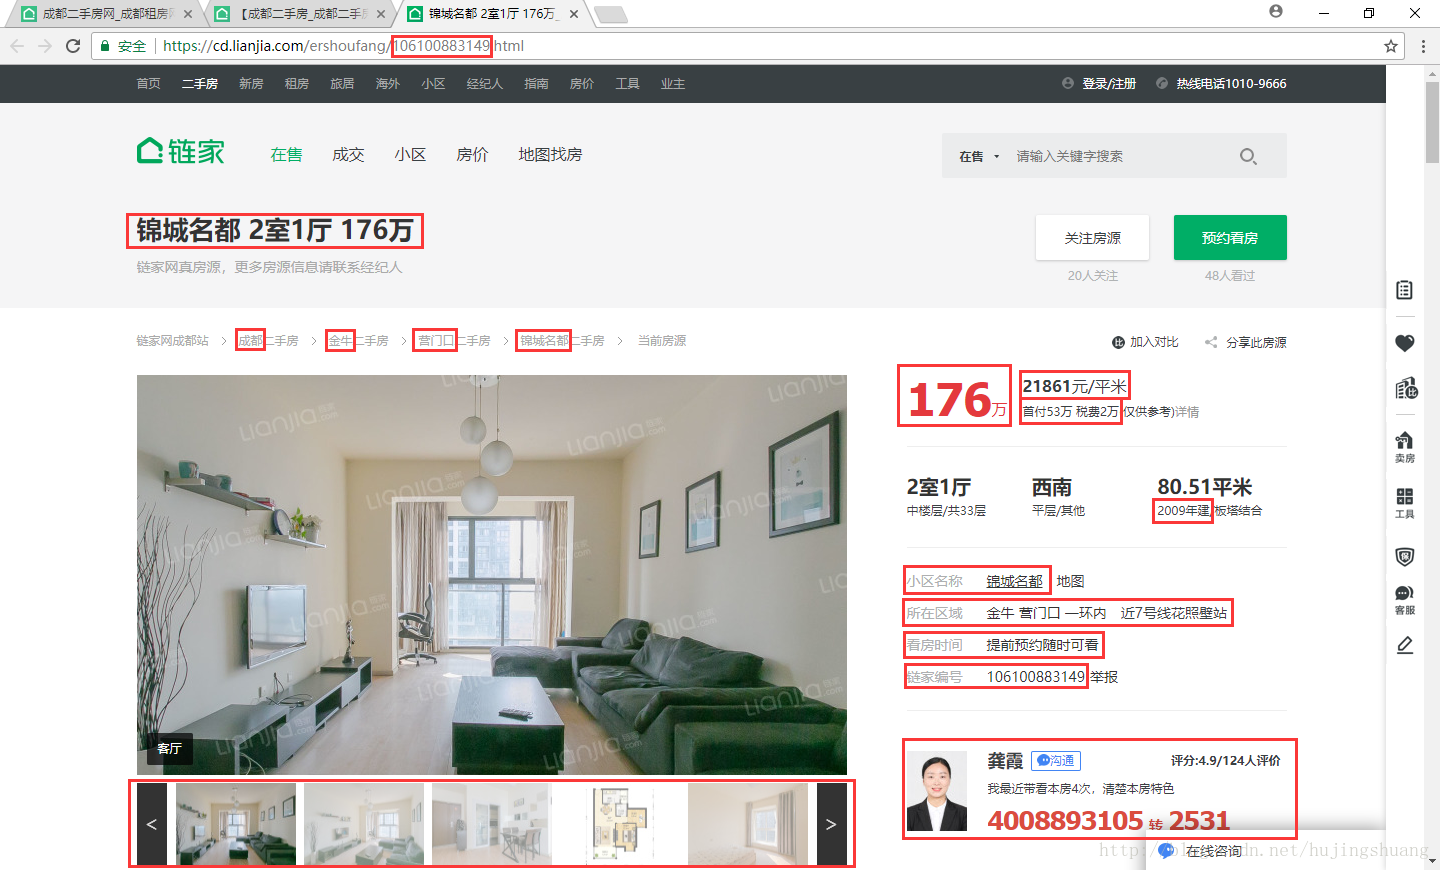The height and width of the screenshot is (870, 1440).
Task: Open the building compare (比) sidebar icon
Action: click(1406, 388)
